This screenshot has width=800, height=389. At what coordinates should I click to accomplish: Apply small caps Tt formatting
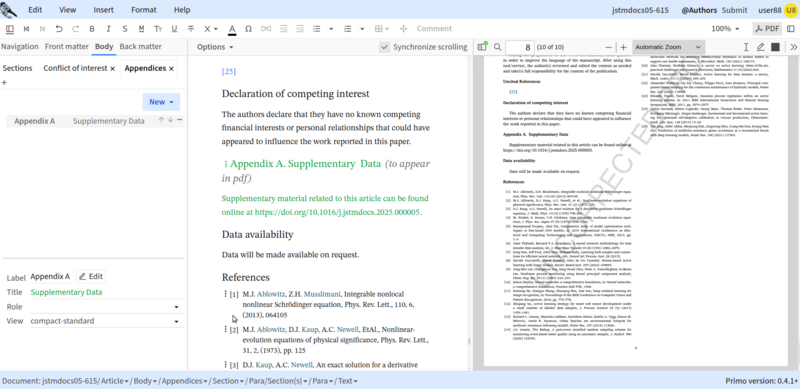(x=158, y=29)
